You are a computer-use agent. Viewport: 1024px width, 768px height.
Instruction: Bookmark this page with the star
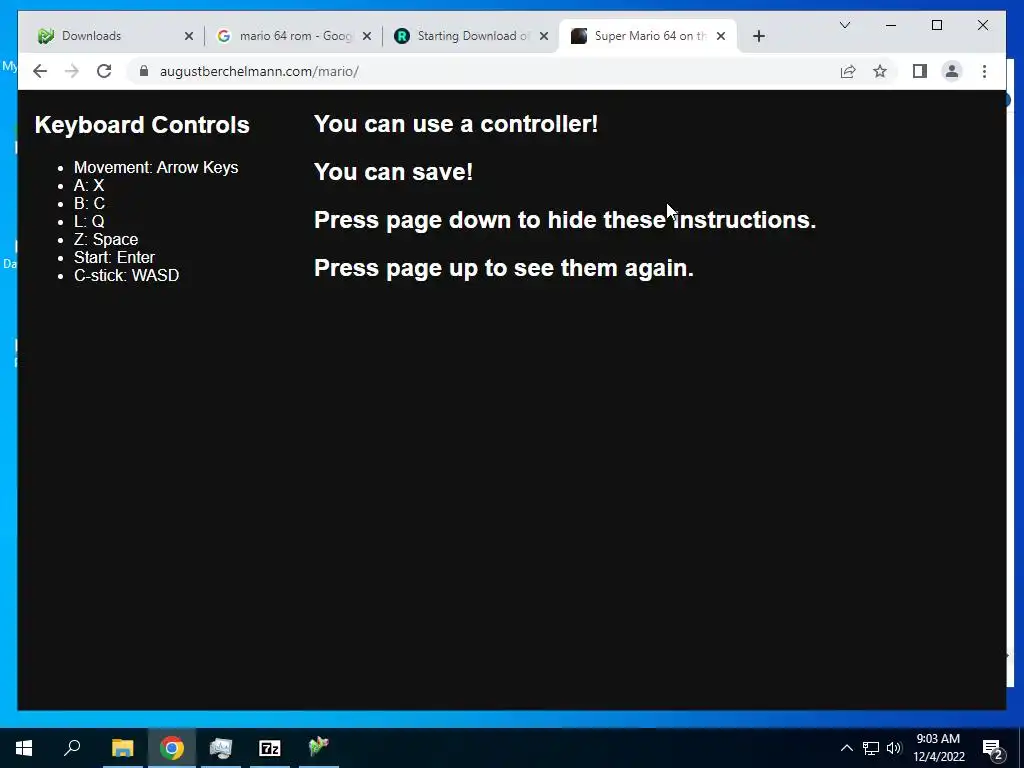880,71
